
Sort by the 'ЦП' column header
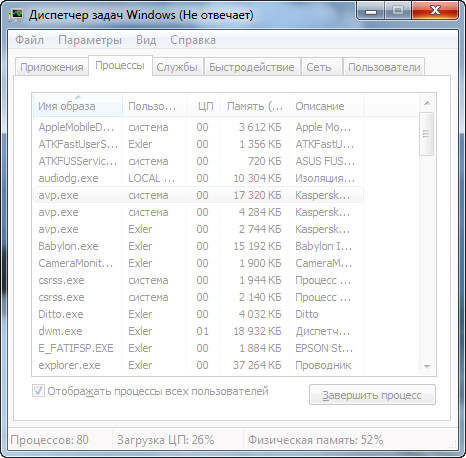(204, 106)
